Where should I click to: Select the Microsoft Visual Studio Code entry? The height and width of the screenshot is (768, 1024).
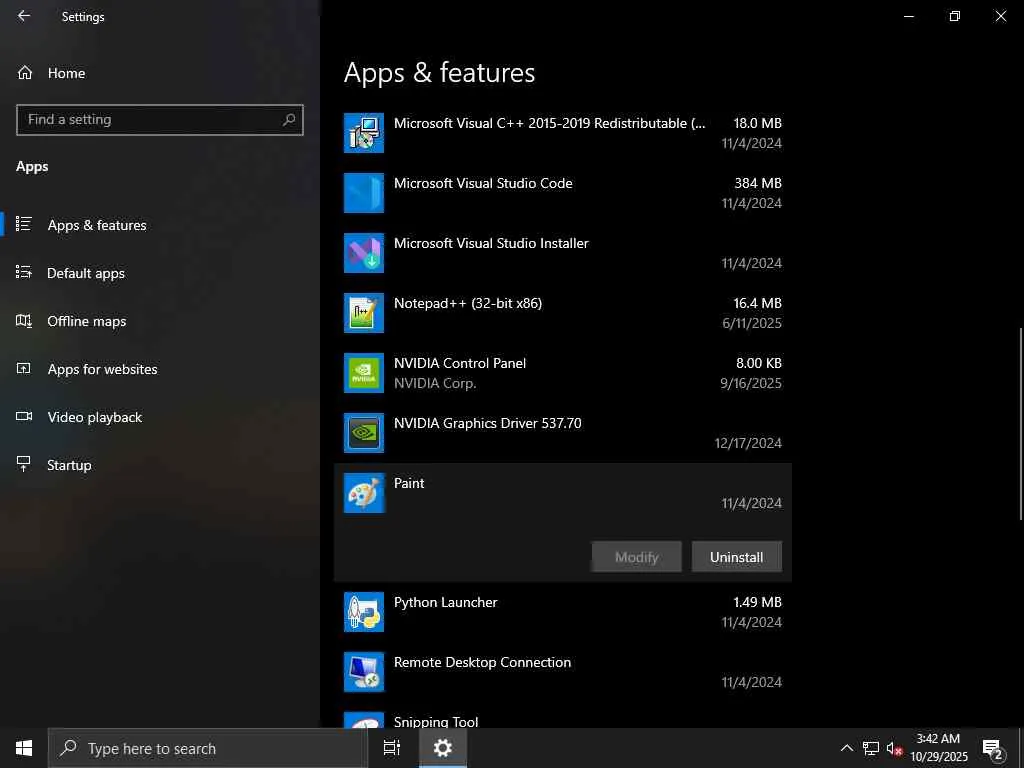coord(562,193)
